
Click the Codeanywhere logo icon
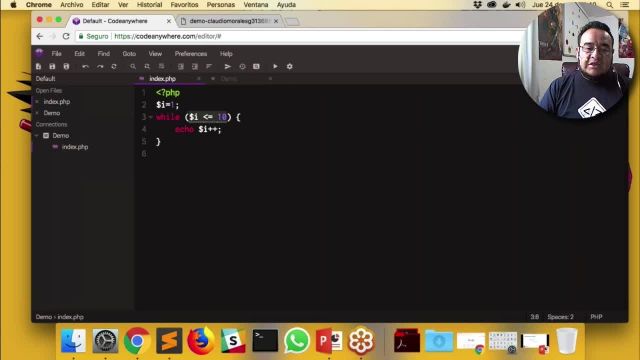39,53
